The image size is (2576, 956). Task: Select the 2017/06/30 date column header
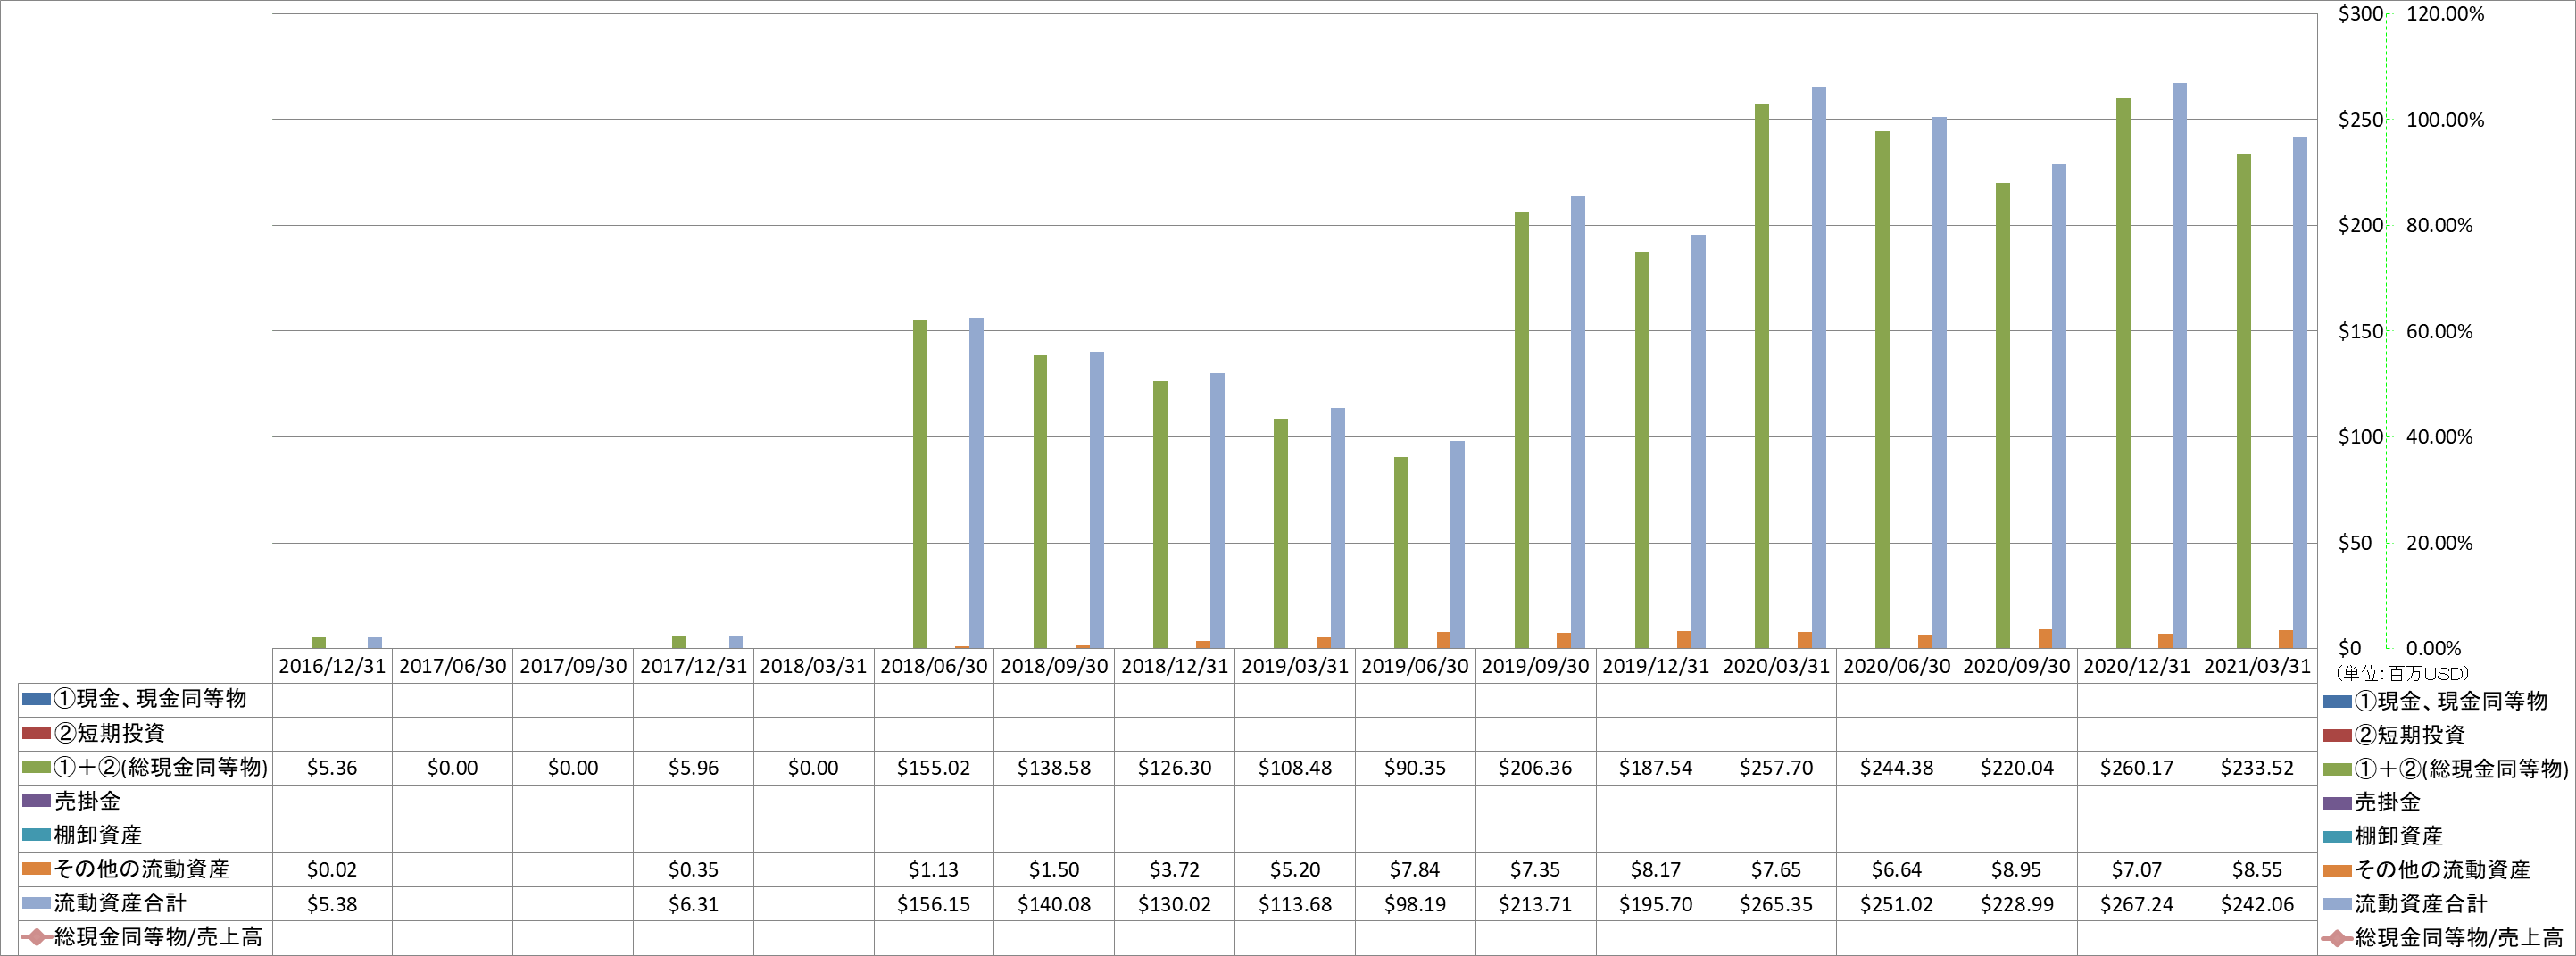click(452, 666)
